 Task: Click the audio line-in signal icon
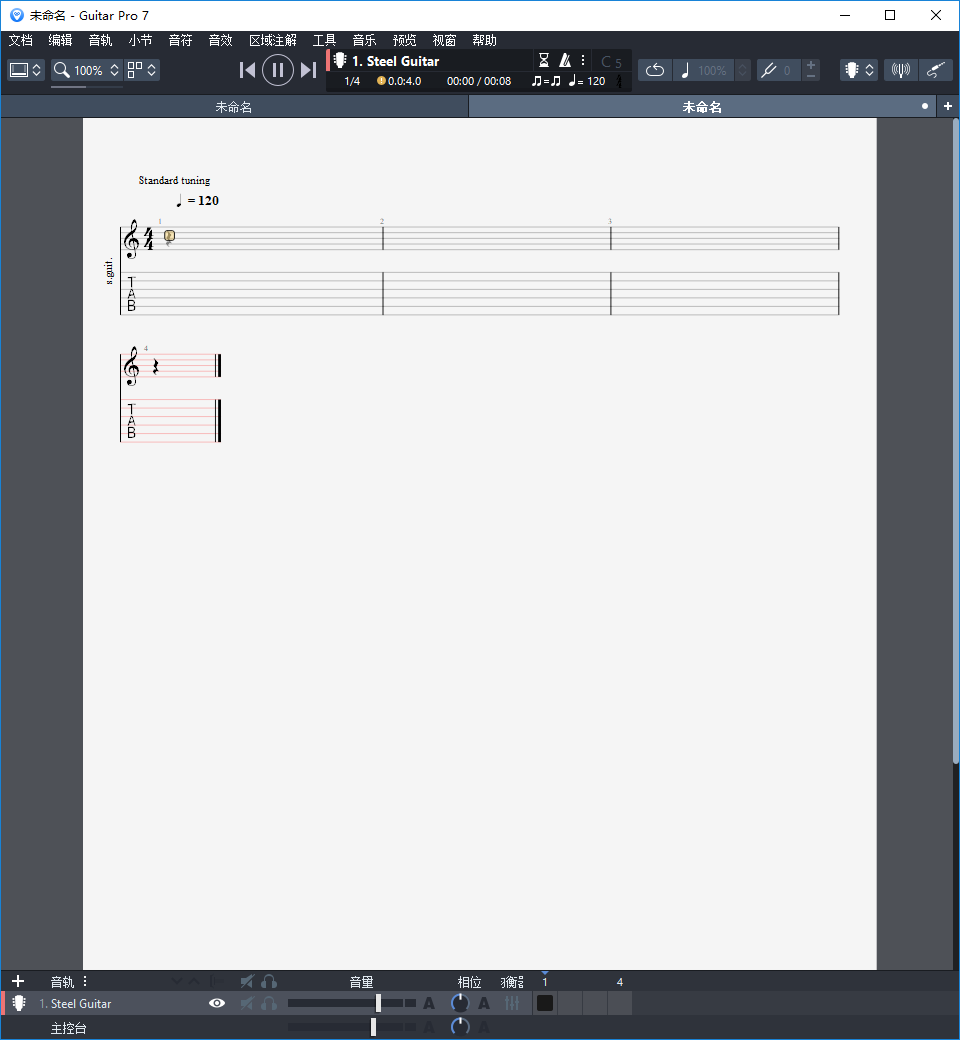(x=900, y=70)
